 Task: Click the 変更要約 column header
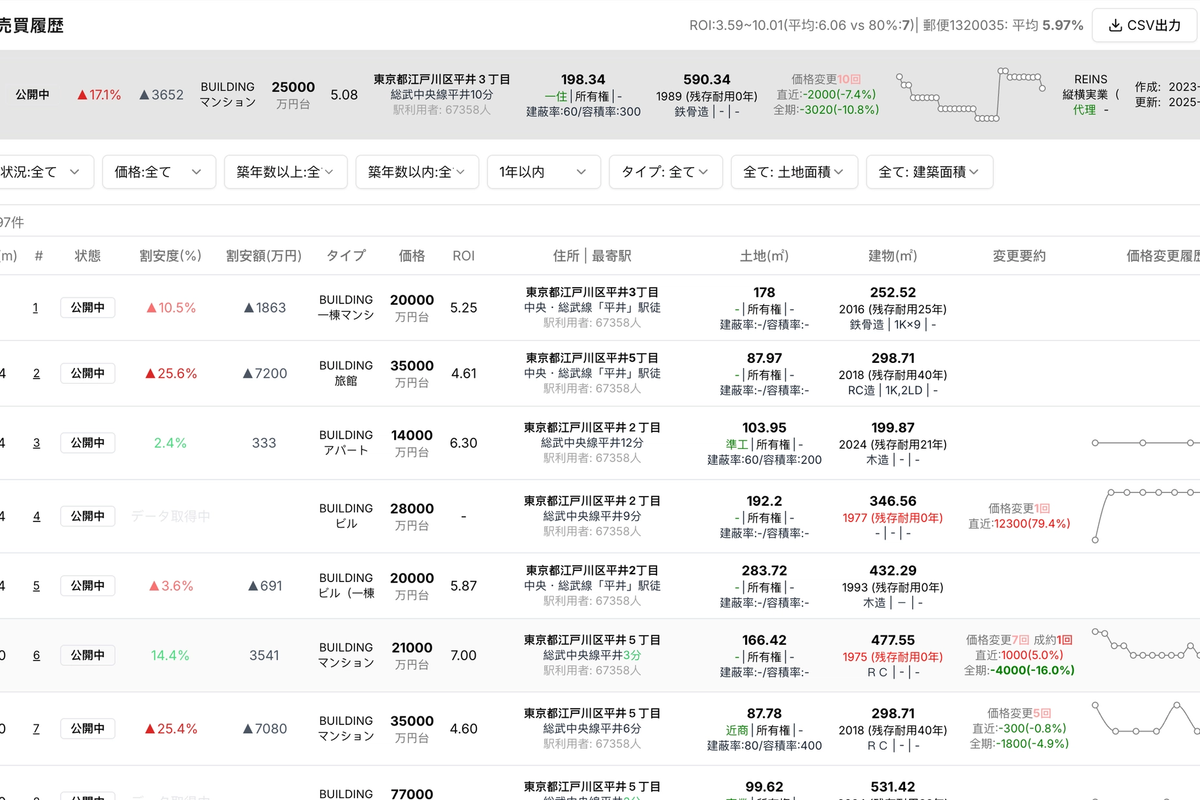pyautogui.click(x=1019, y=256)
